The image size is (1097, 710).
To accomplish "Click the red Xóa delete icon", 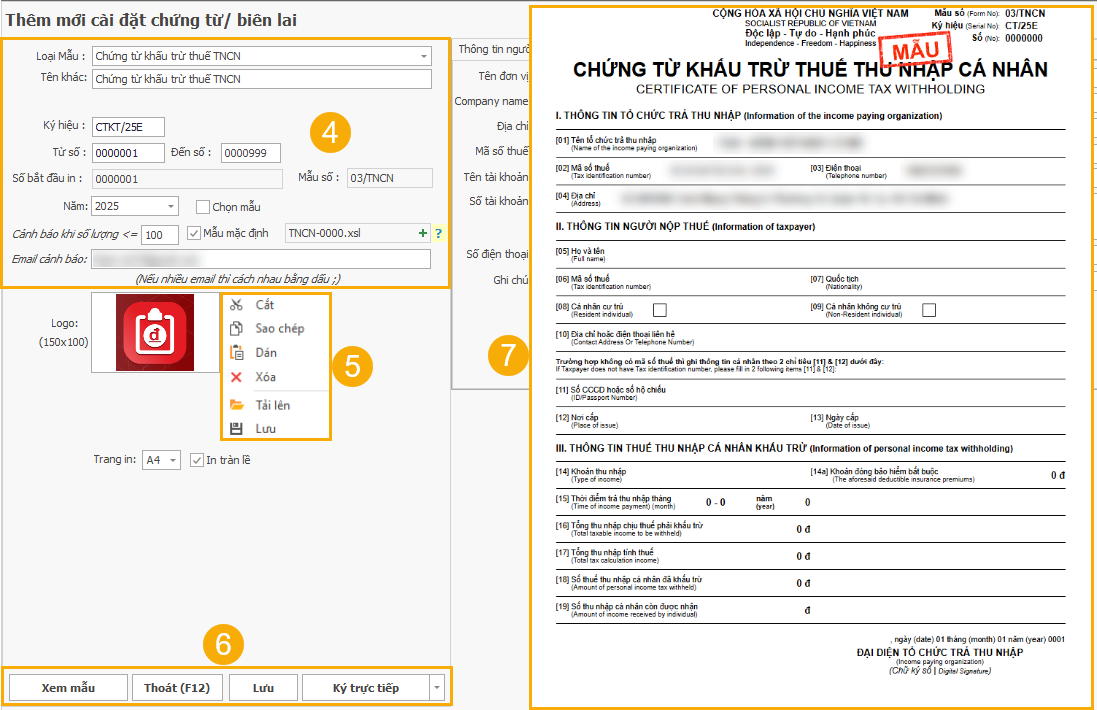I will pyautogui.click(x=236, y=377).
